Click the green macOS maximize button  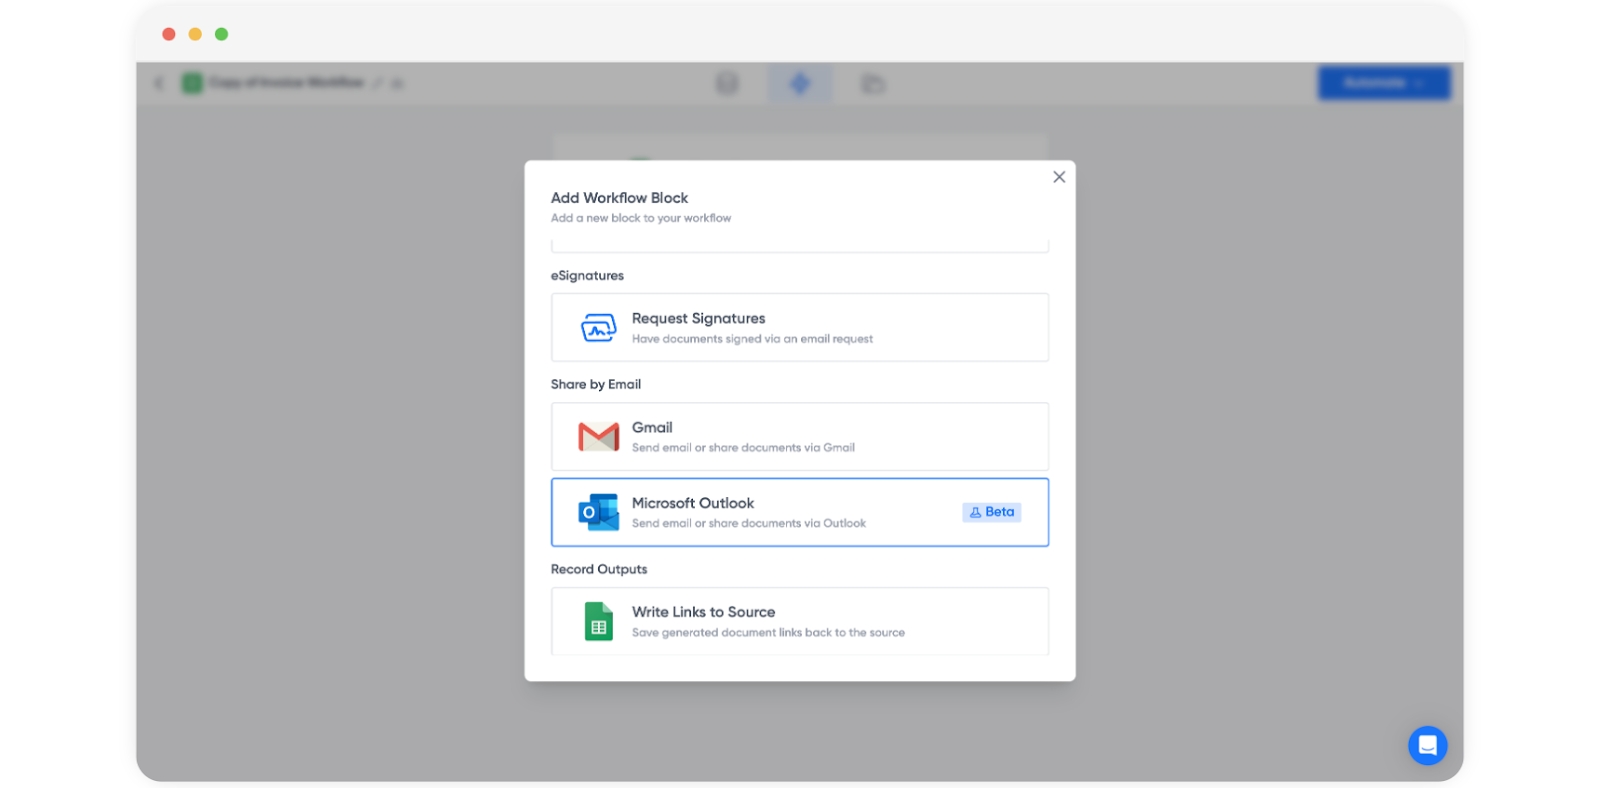(x=221, y=34)
